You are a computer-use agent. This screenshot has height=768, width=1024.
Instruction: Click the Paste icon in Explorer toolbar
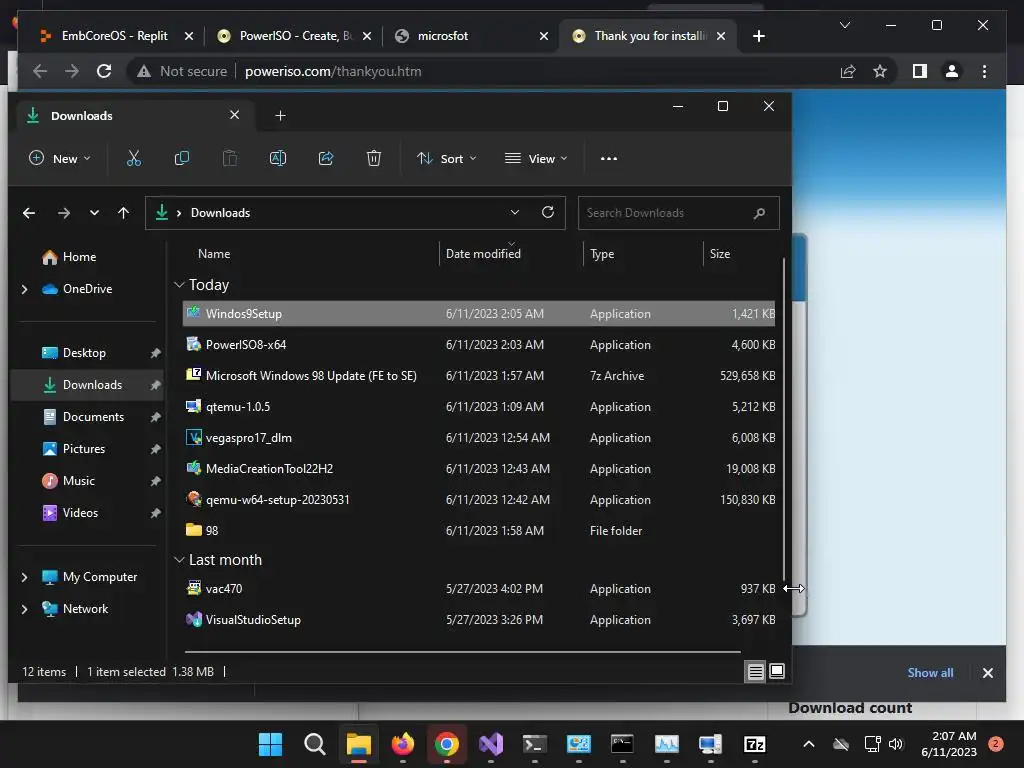(x=230, y=158)
